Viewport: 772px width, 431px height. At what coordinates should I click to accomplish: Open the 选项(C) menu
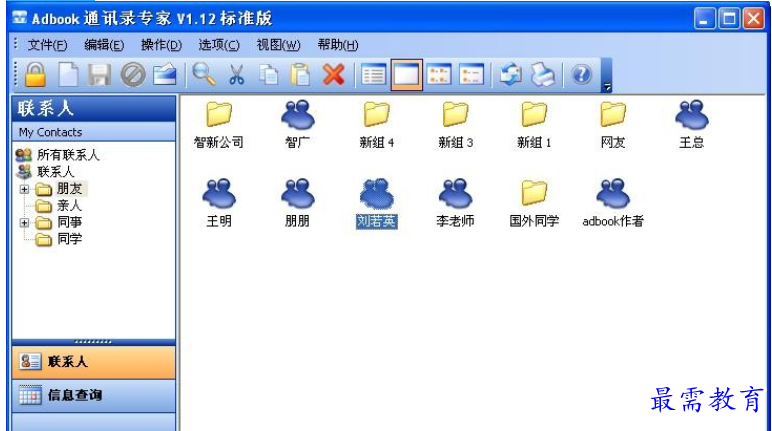tap(219, 45)
